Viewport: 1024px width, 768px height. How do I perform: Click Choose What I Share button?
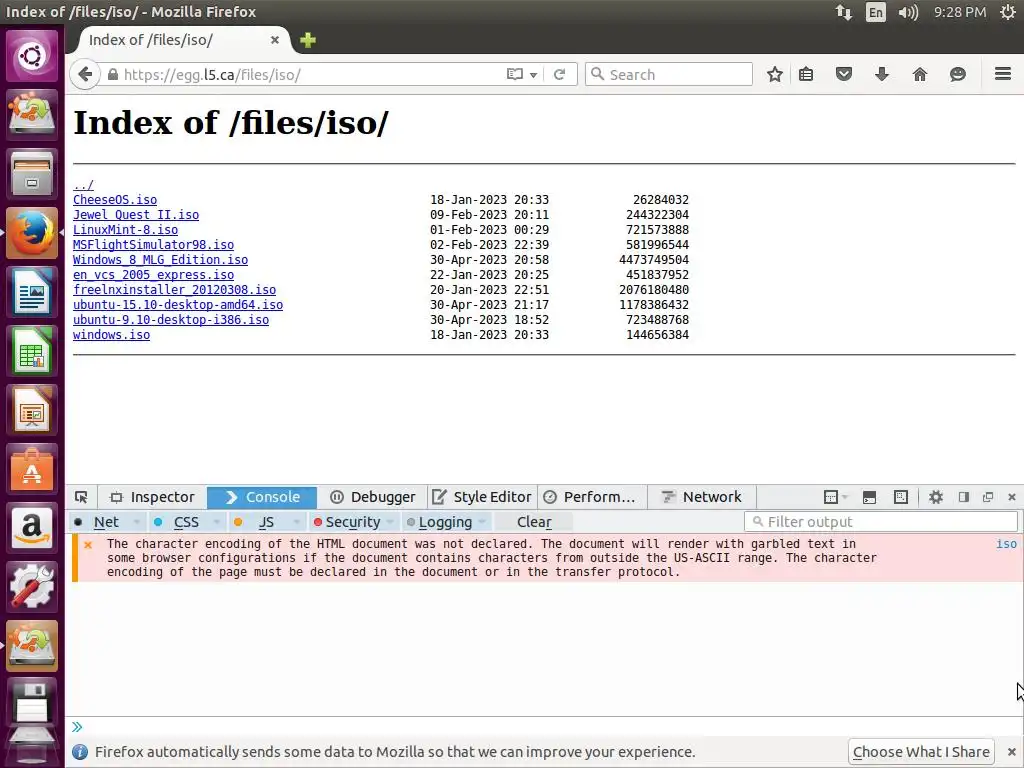coord(921,752)
